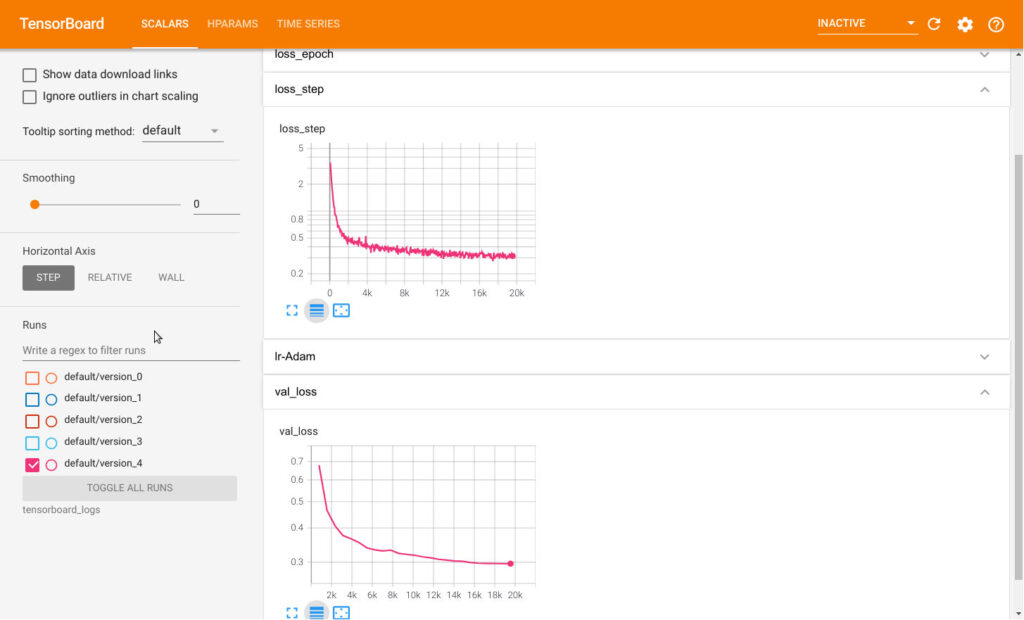This screenshot has width=1024, height=620.
Task: Expand val_loss chart to full size
Action: coord(292,612)
